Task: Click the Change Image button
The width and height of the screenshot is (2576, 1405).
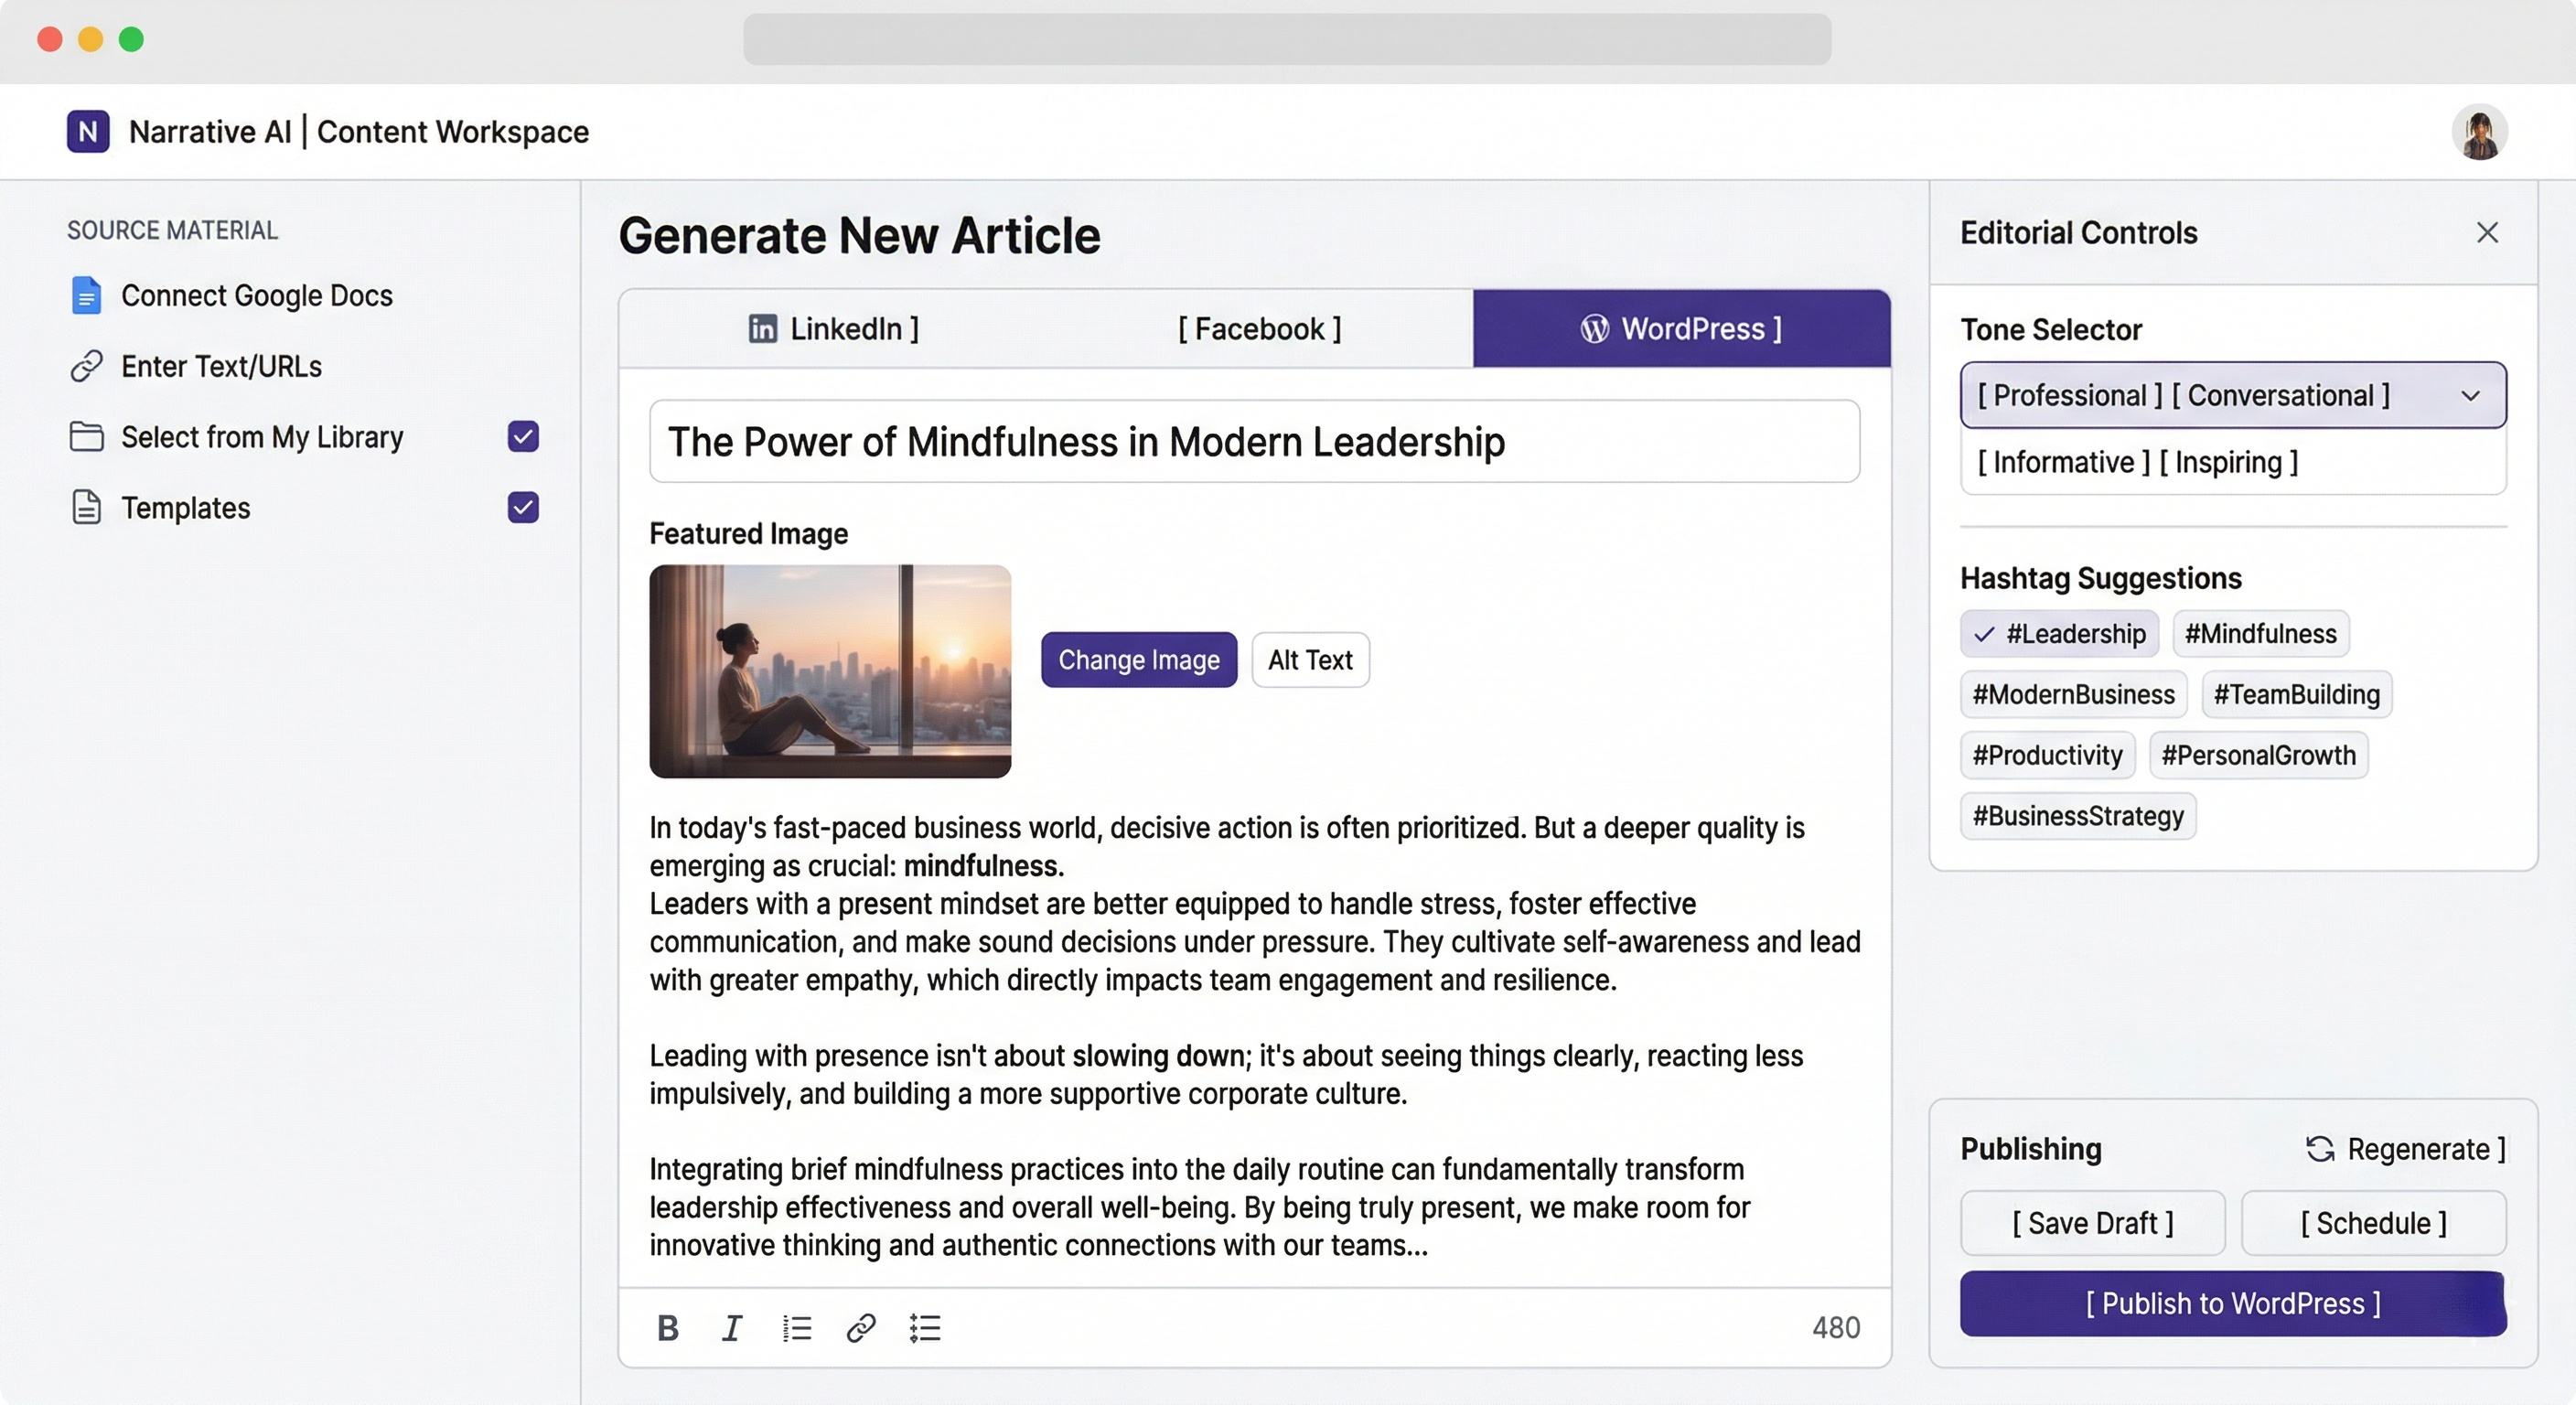Action: (1138, 660)
